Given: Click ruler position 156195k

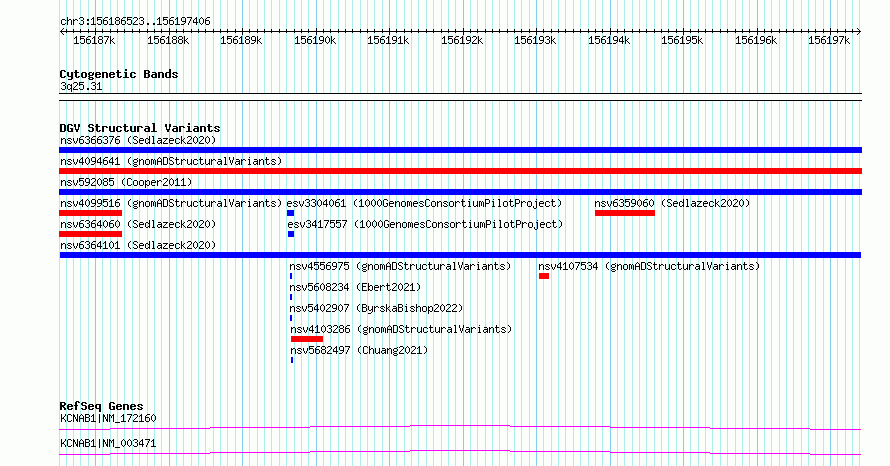Looking at the screenshot, I should (682, 40).
